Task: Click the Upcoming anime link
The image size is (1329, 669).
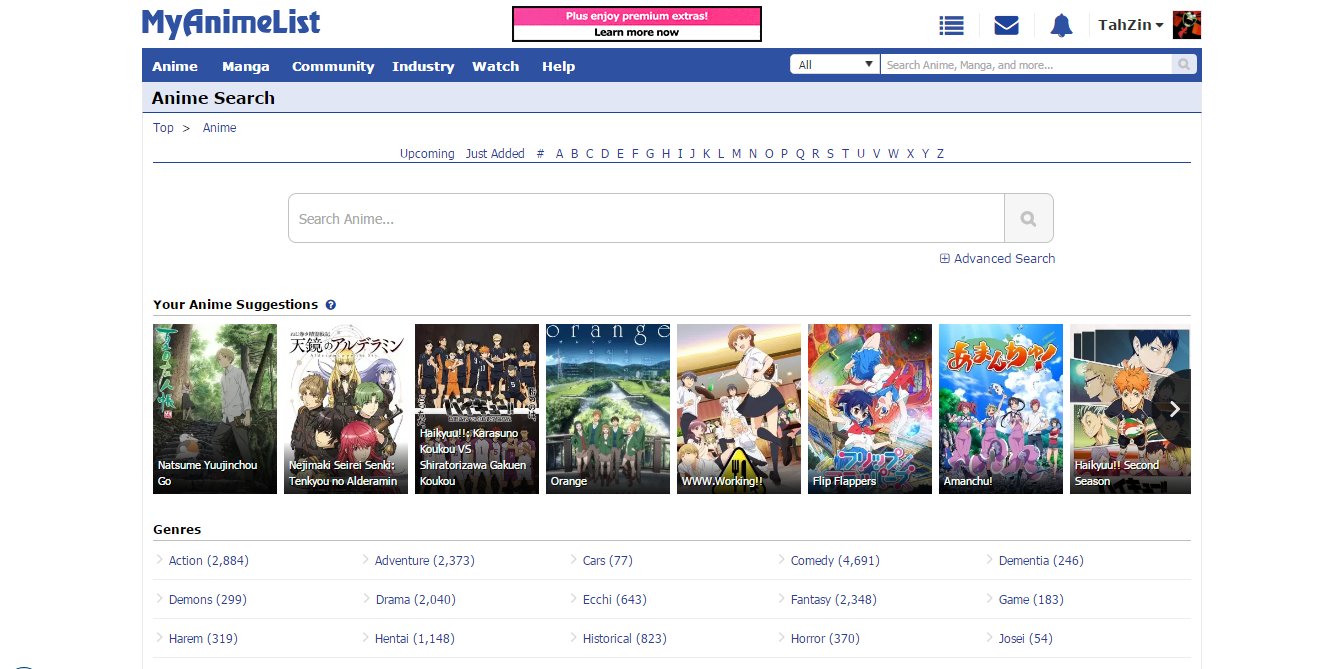Action: coord(427,154)
